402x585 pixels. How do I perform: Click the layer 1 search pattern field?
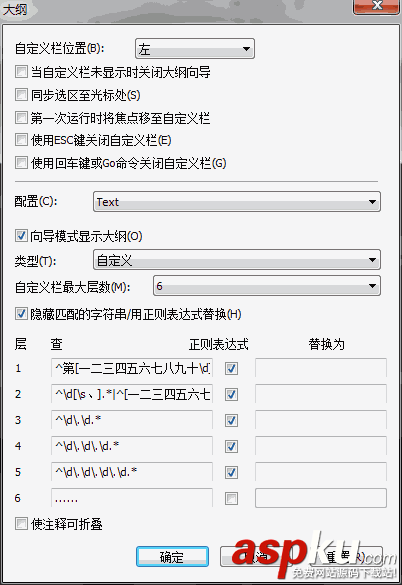[132, 368]
